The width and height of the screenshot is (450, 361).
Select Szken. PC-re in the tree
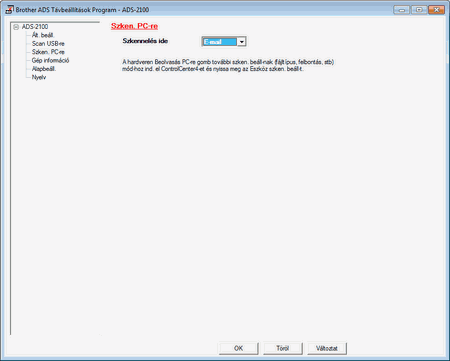[x=48, y=52]
